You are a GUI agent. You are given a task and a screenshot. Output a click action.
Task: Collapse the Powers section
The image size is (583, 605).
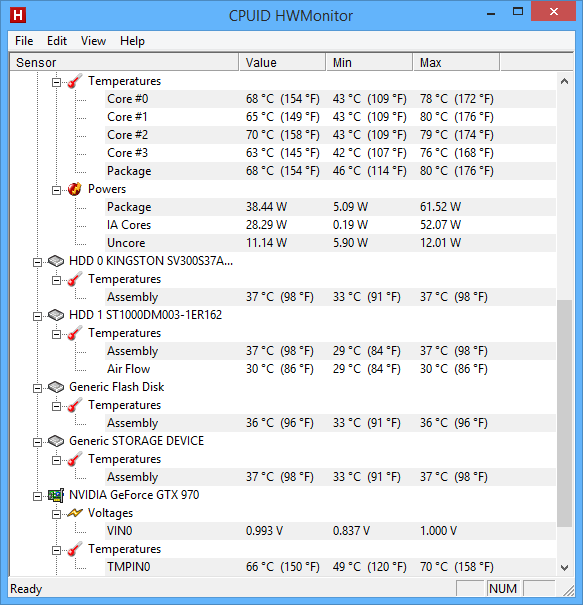tap(56, 190)
